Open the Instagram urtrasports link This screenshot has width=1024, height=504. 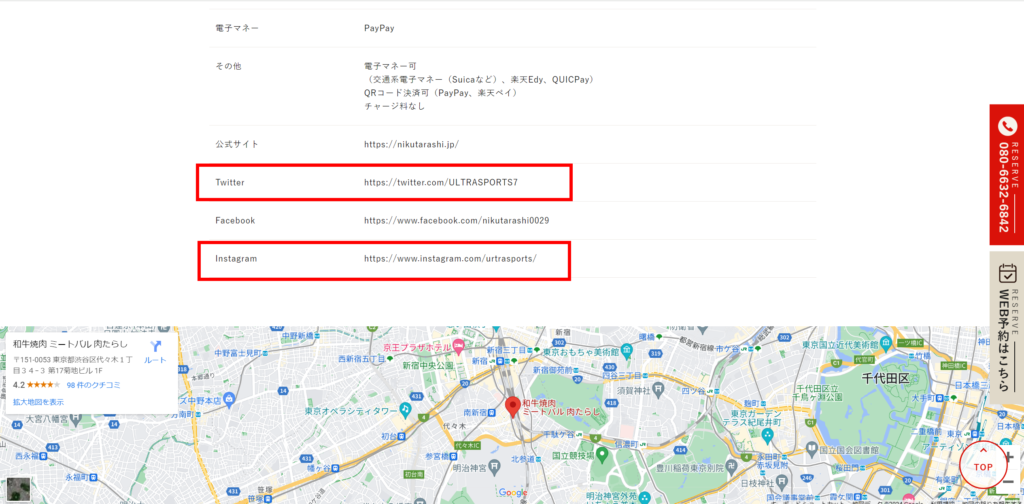coord(450,258)
